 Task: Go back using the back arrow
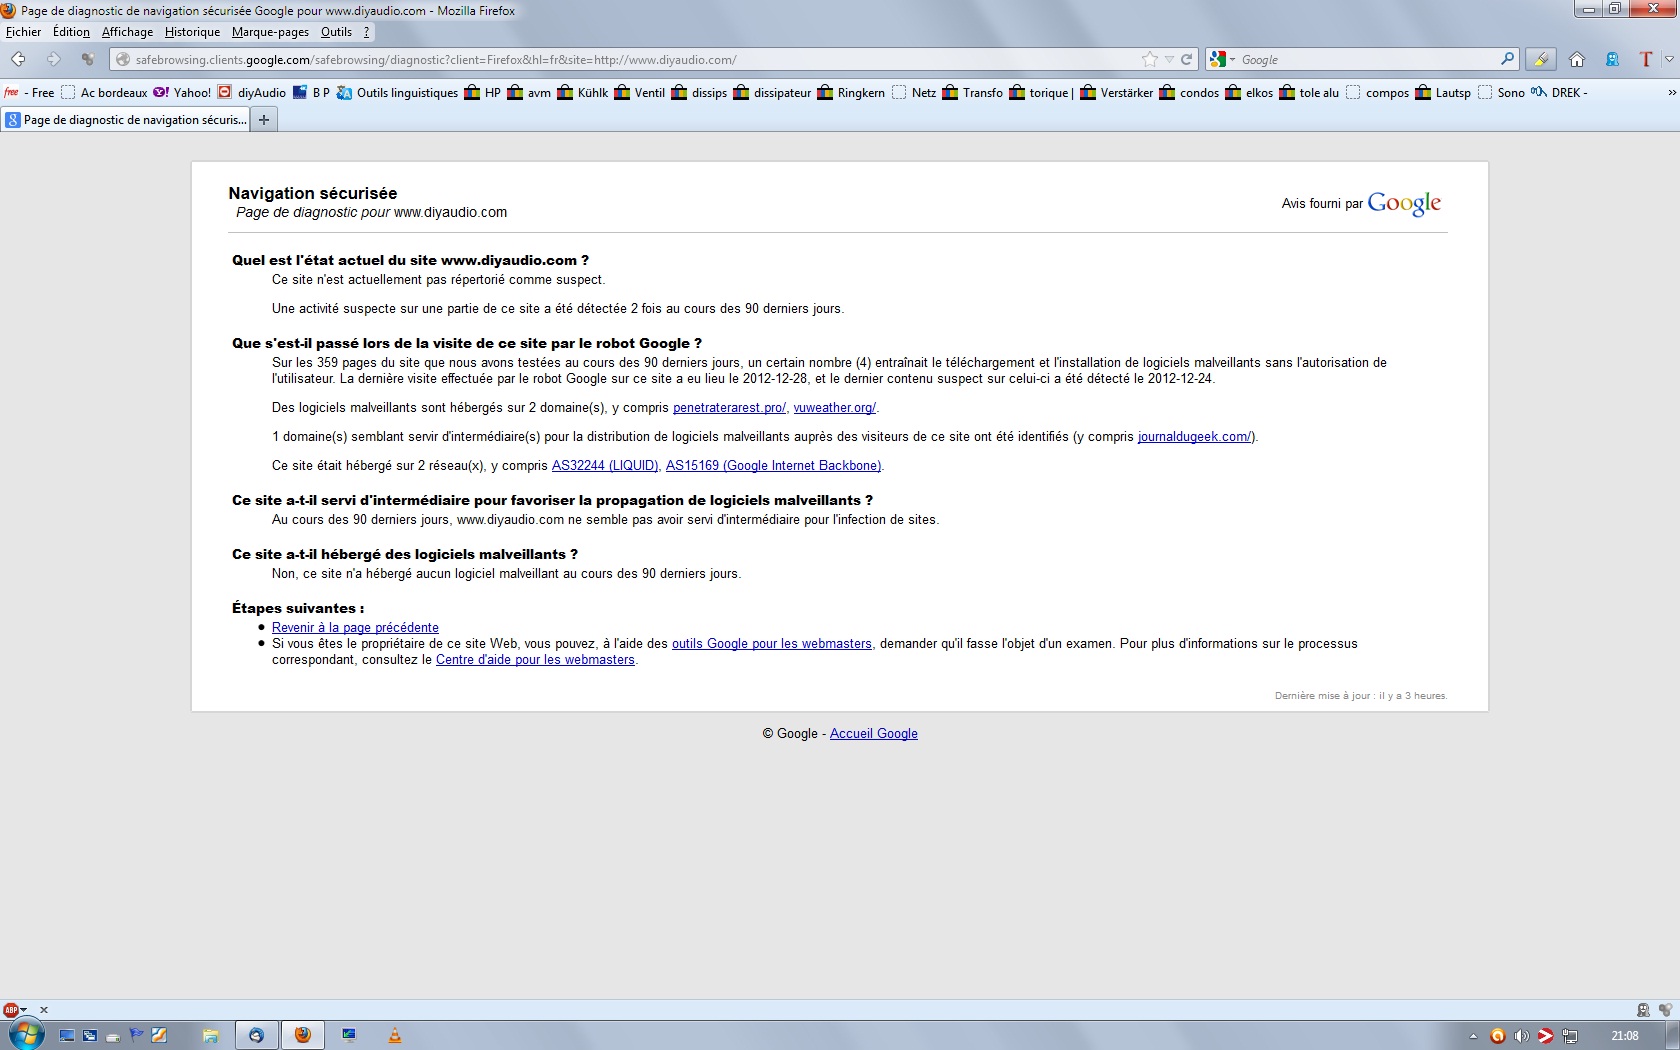pos(18,59)
